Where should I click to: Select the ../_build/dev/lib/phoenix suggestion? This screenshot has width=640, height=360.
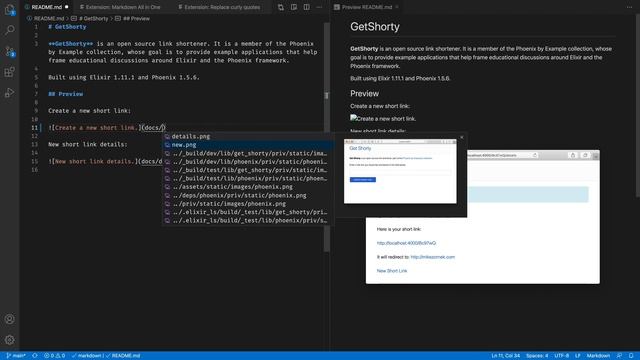coord(249,162)
